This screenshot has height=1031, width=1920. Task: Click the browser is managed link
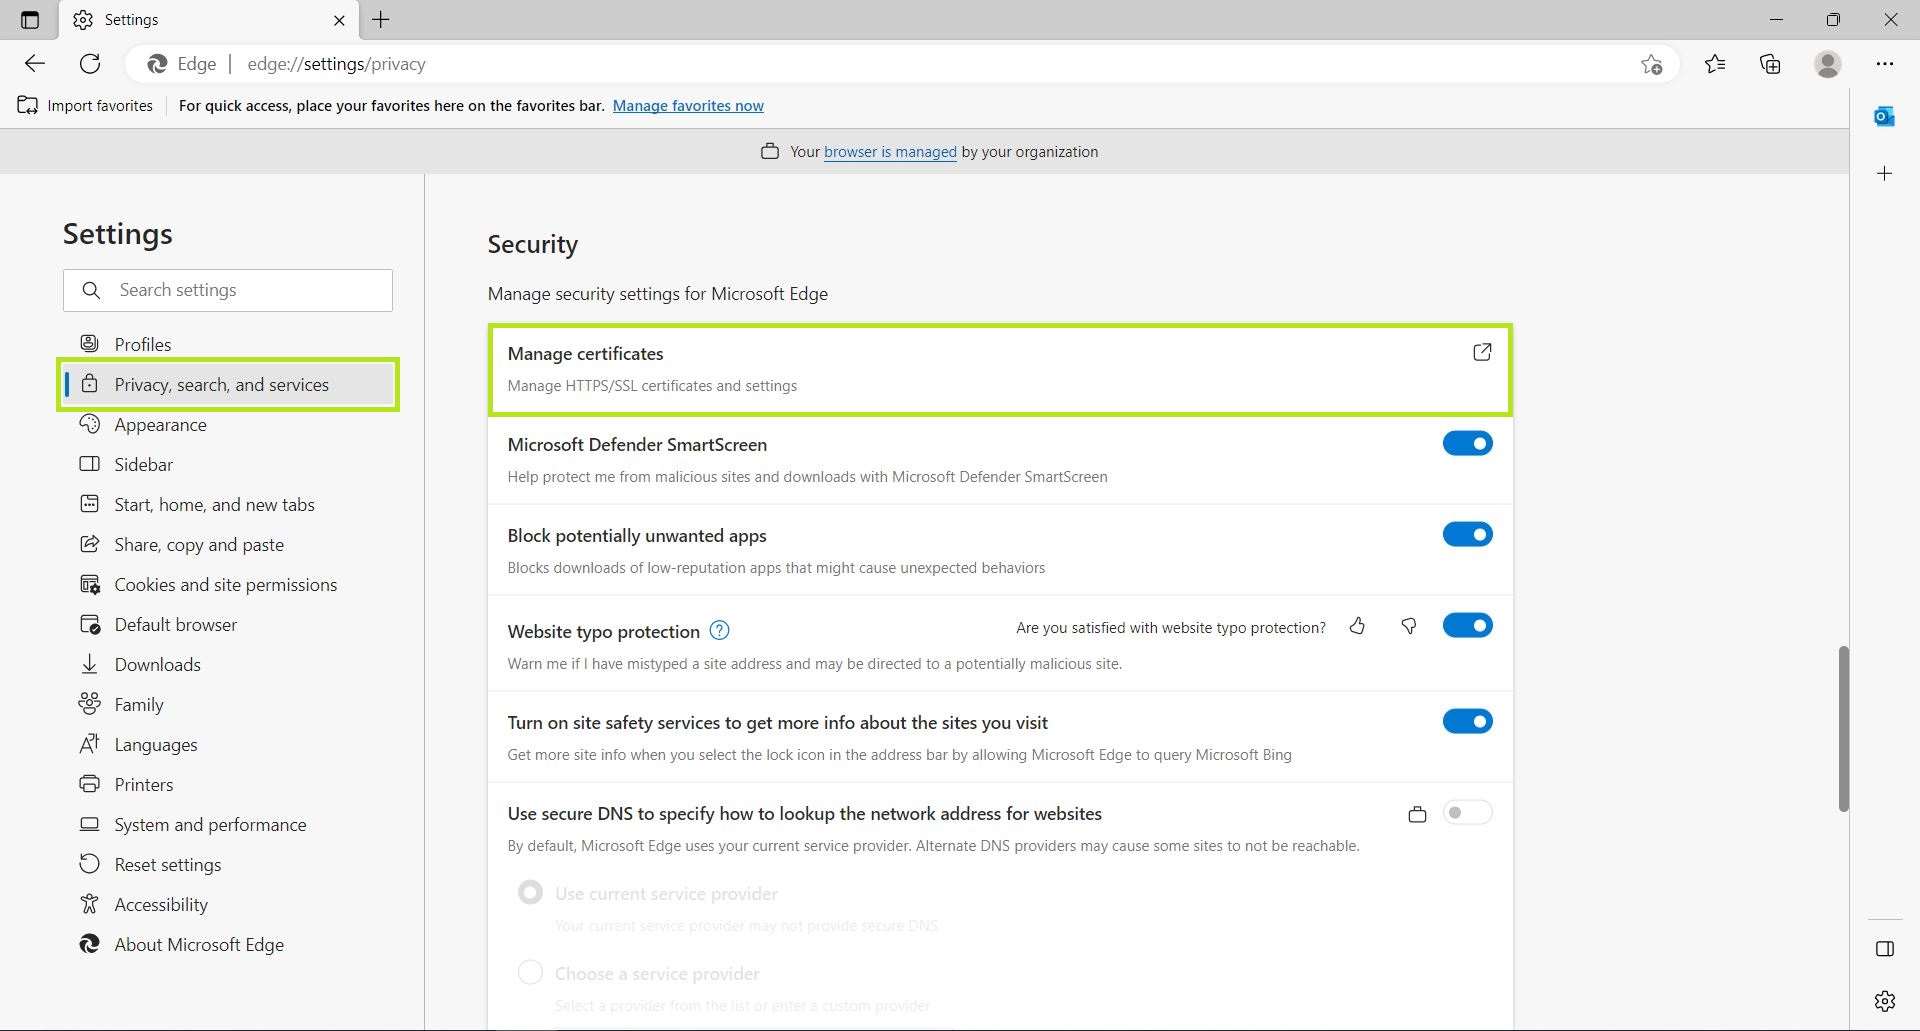pyautogui.click(x=890, y=152)
